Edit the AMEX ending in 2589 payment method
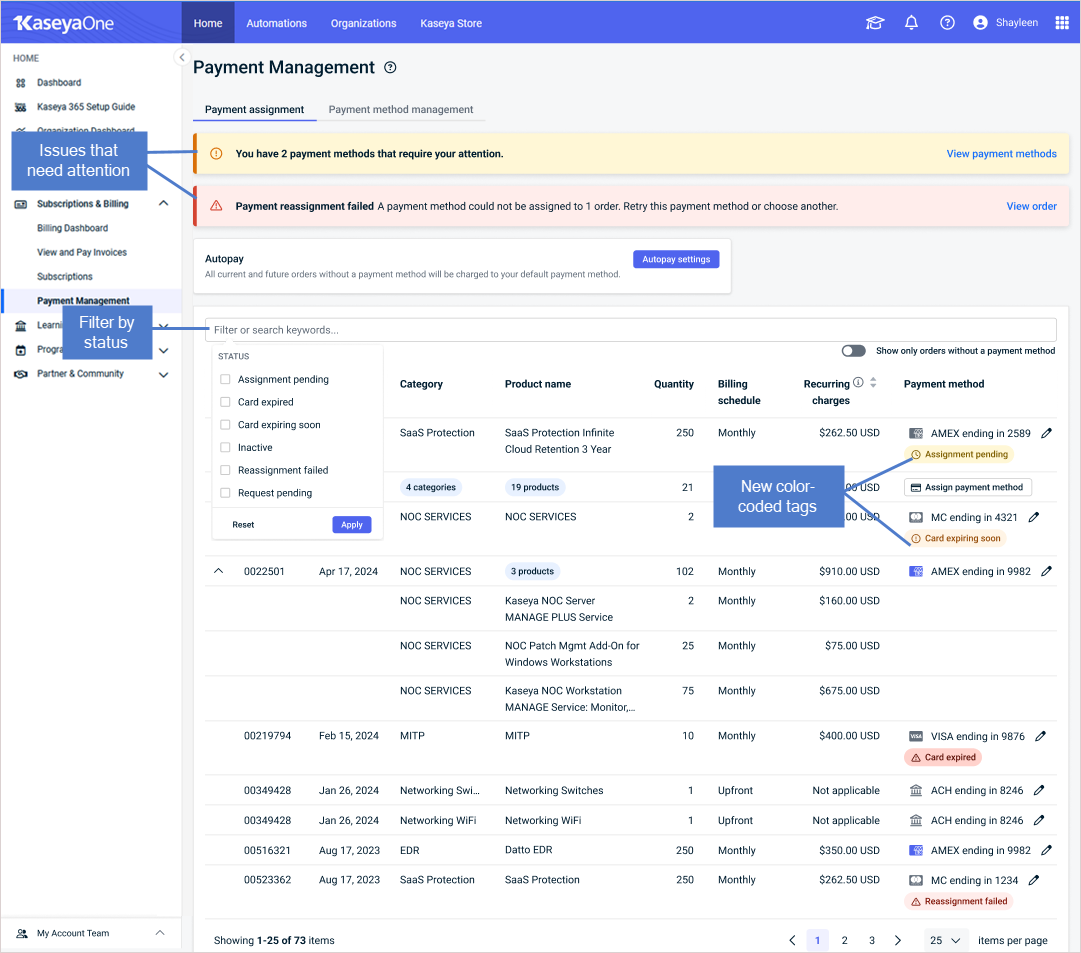 click(1047, 433)
